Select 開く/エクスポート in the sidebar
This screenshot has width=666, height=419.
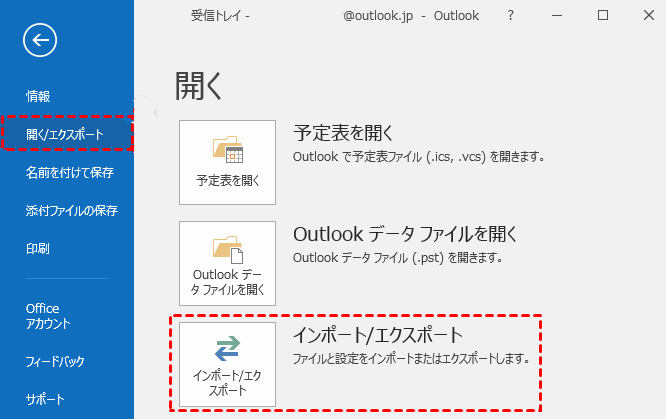coord(64,133)
